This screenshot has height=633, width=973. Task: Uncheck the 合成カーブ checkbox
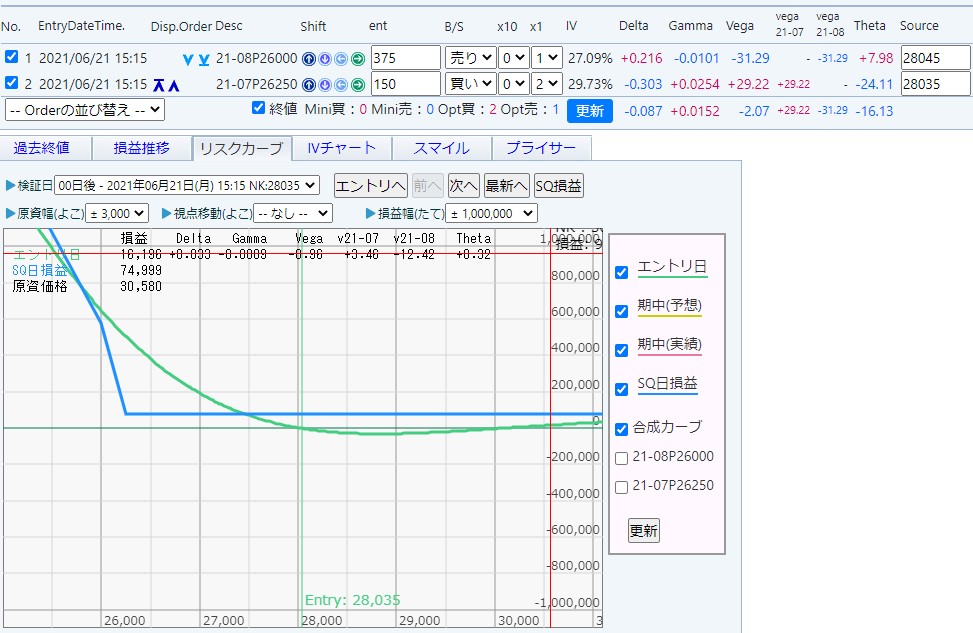coord(621,429)
